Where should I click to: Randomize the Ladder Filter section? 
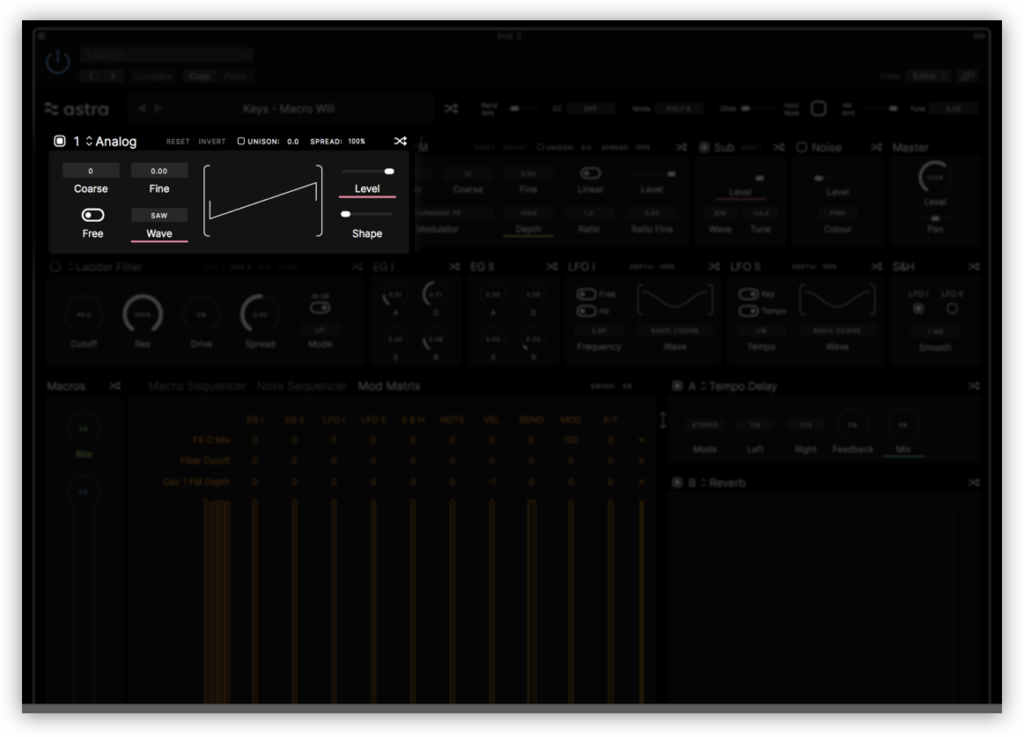click(357, 266)
